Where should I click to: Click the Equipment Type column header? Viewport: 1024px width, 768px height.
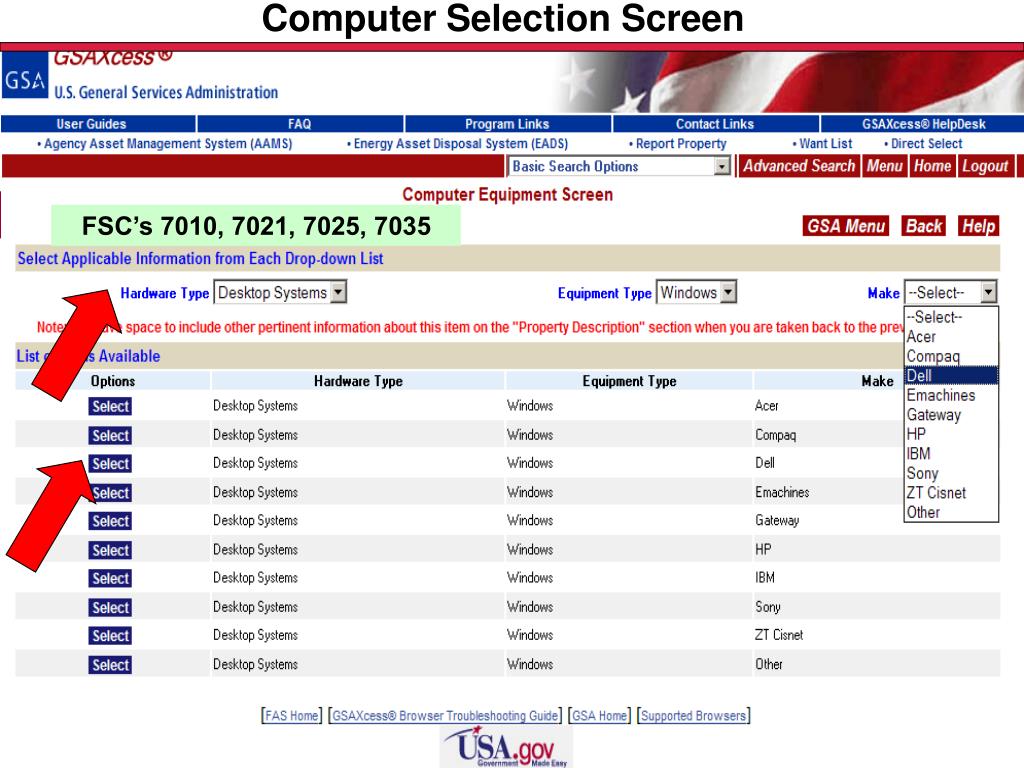pos(629,381)
